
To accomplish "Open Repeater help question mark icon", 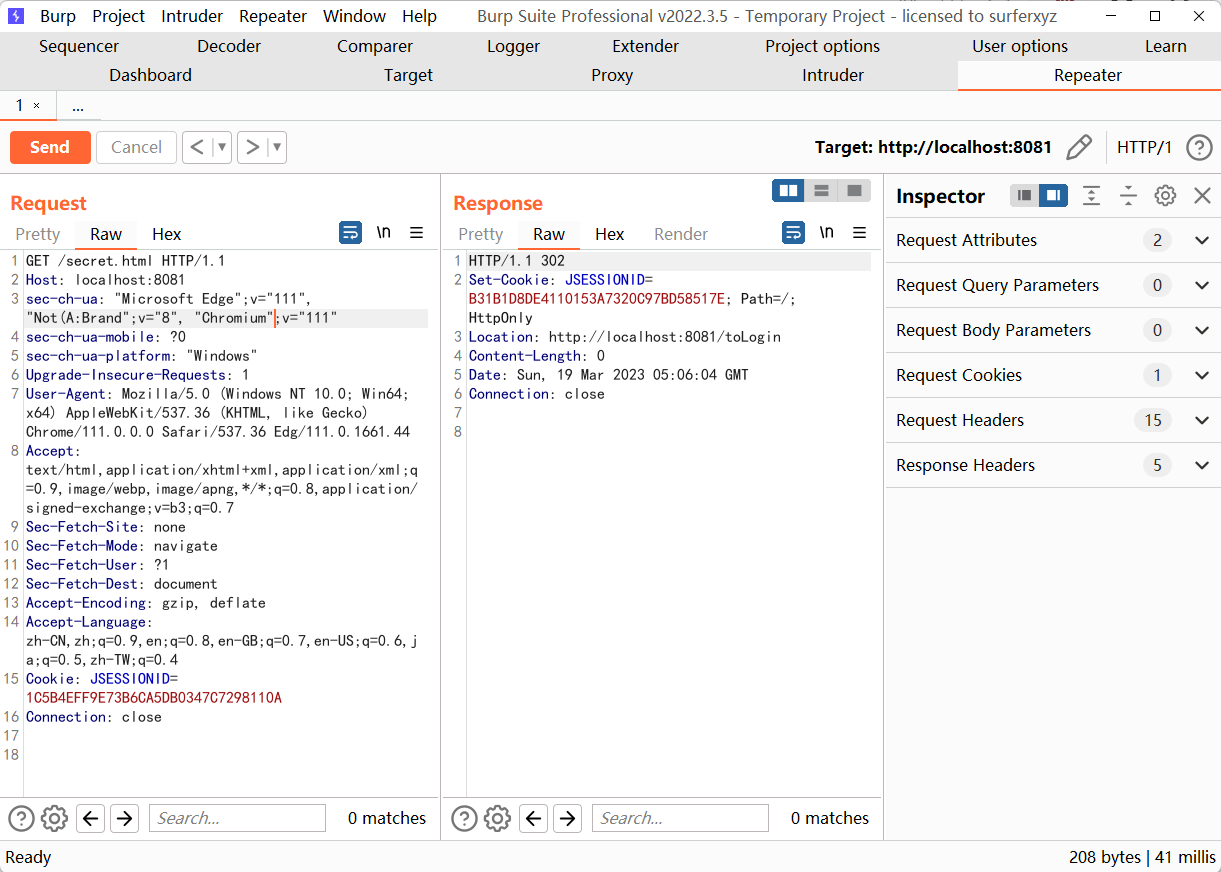I will tap(1199, 147).
